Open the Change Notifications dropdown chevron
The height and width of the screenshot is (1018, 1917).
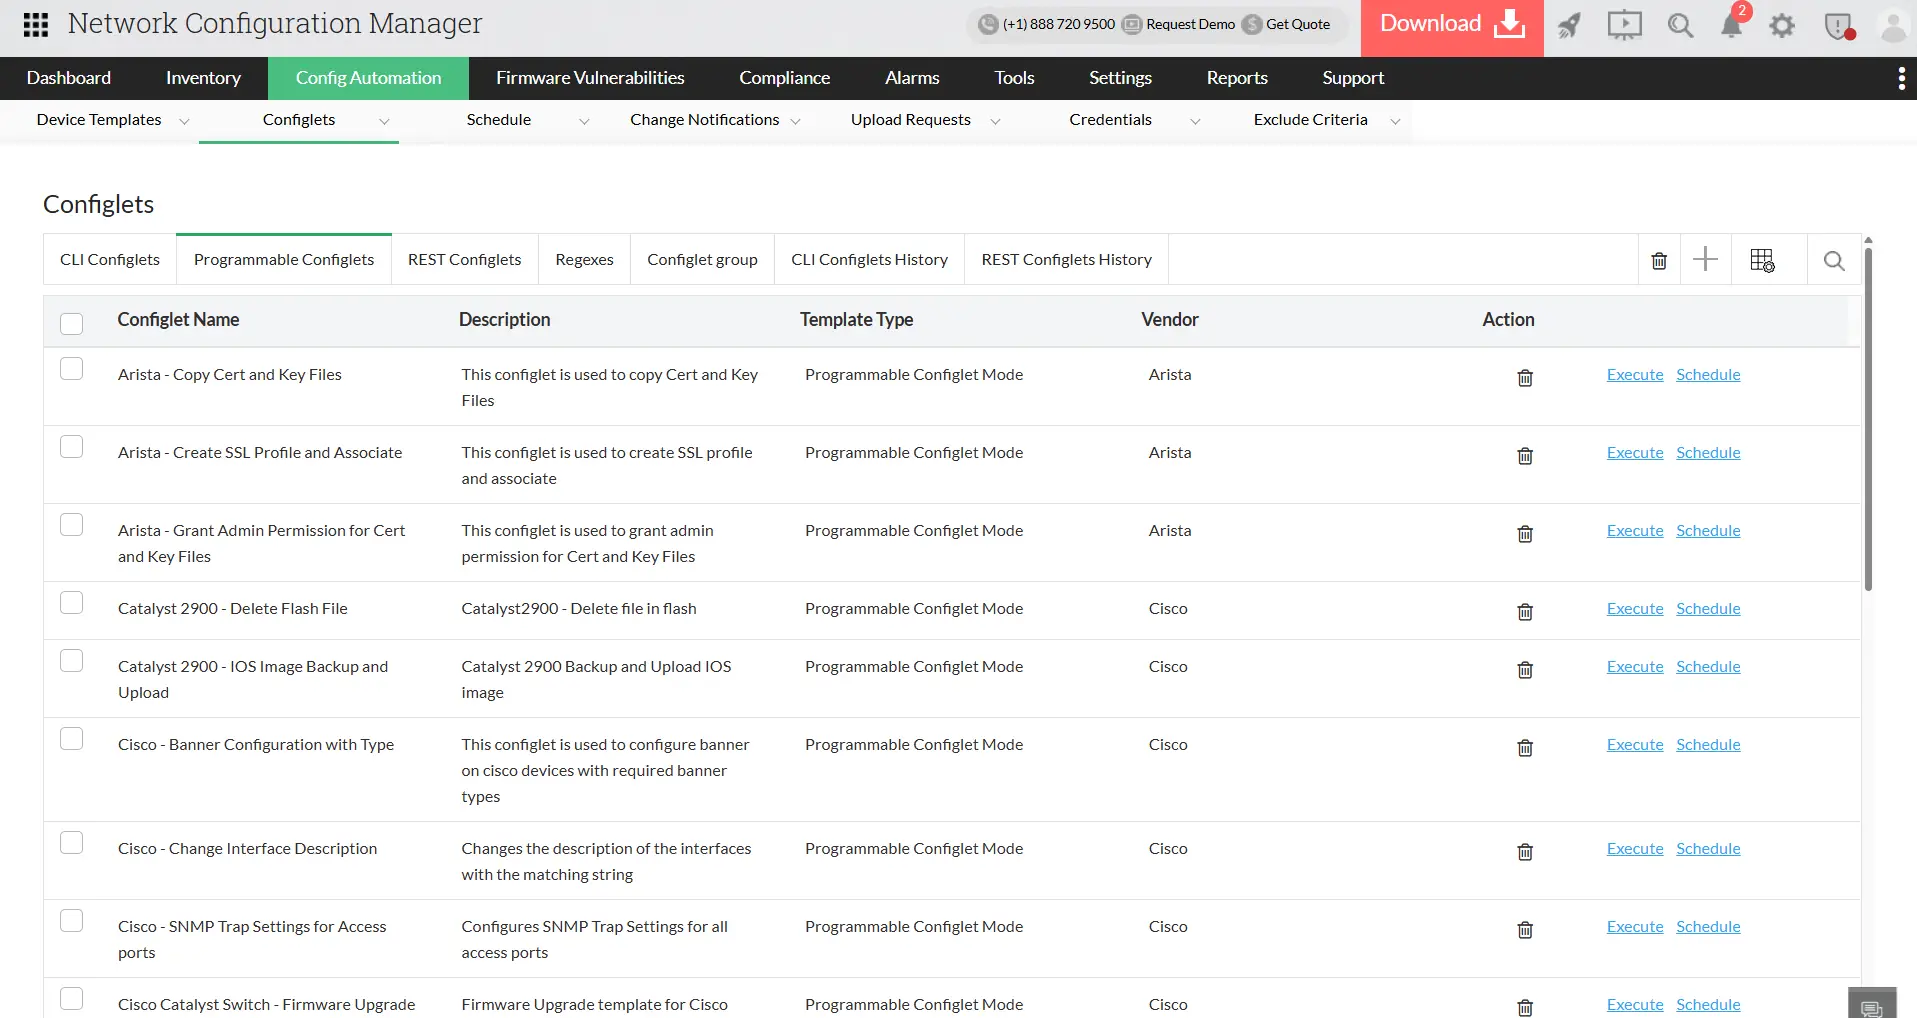click(x=795, y=121)
